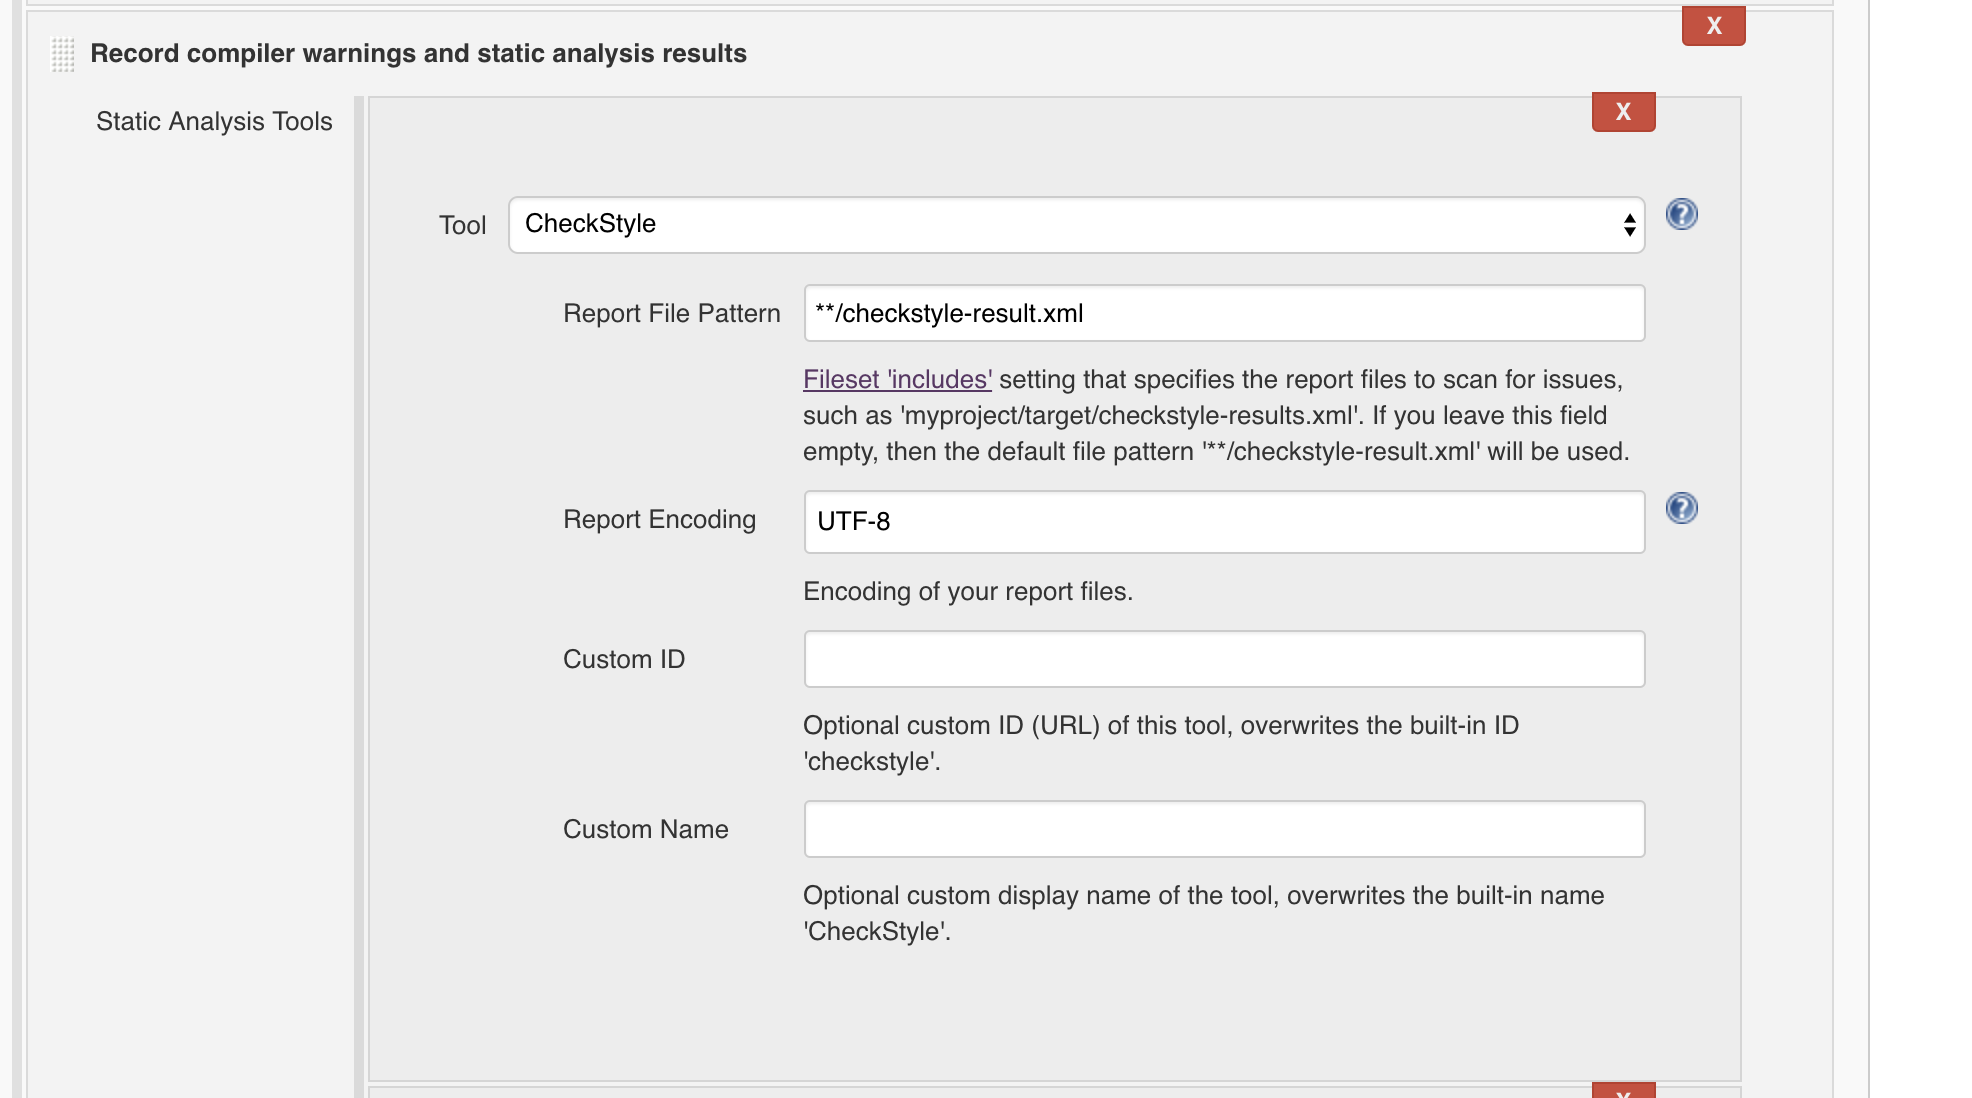Click the Report File Pattern label
The height and width of the screenshot is (1098, 1972).
click(x=671, y=314)
